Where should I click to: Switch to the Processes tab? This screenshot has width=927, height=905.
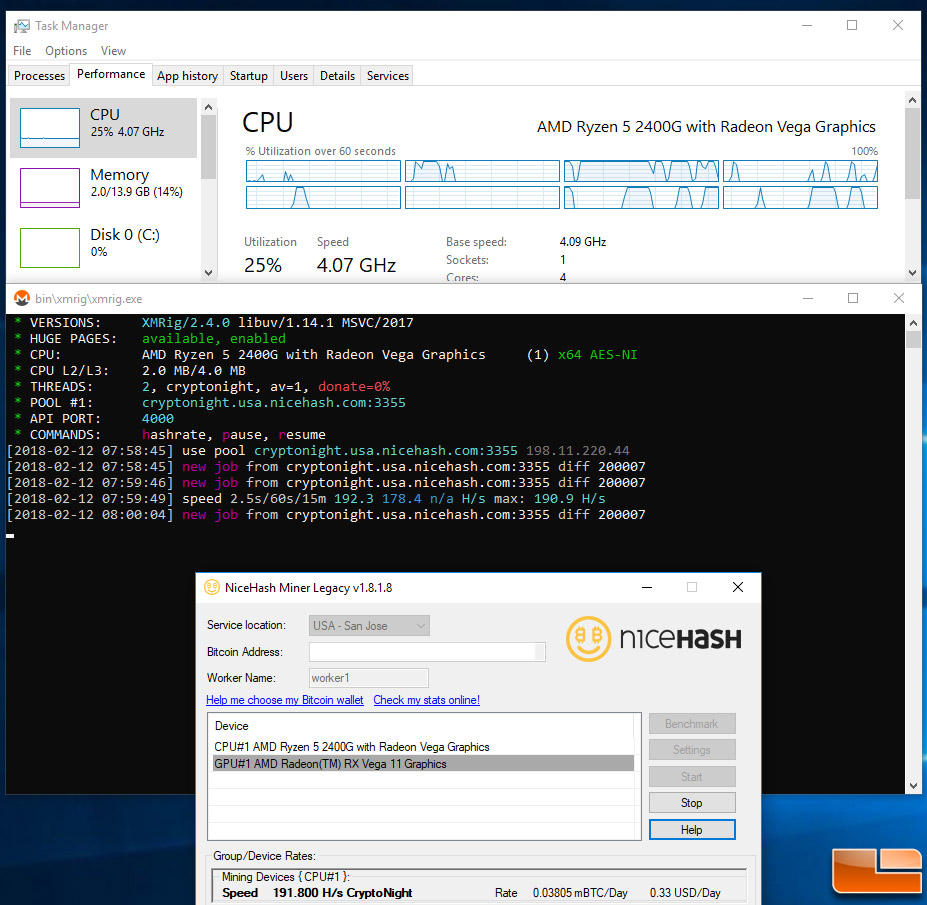coord(39,76)
